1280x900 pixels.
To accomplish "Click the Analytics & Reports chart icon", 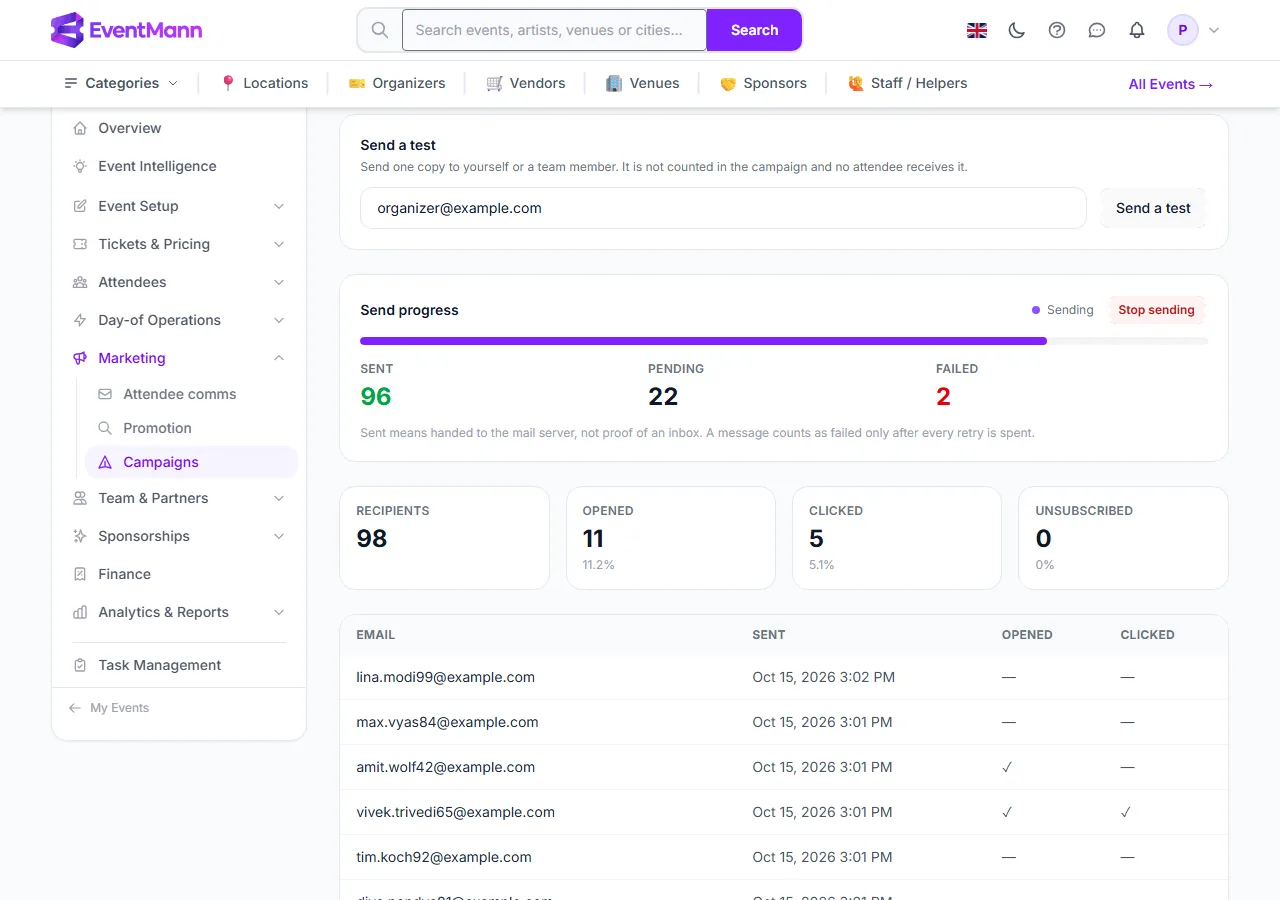I will (x=80, y=612).
